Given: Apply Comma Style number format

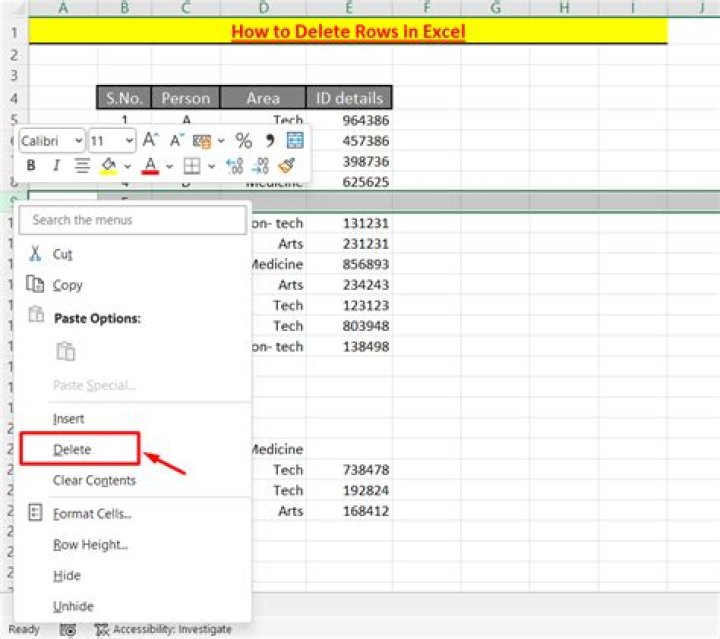Looking at the screenshot, I should pos(269,141).
